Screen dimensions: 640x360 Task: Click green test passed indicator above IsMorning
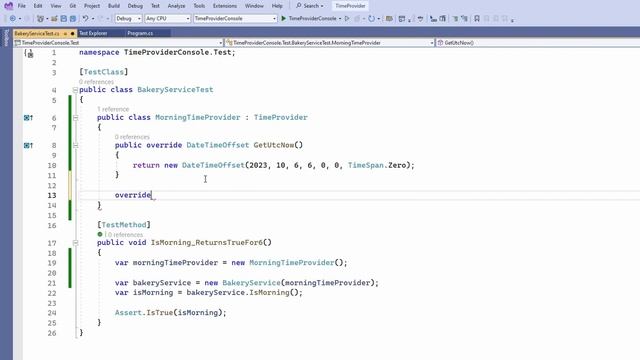[100, 234]
